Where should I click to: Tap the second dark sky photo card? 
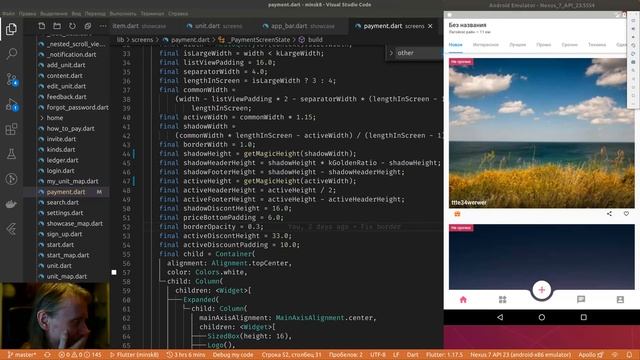[542, 257]
